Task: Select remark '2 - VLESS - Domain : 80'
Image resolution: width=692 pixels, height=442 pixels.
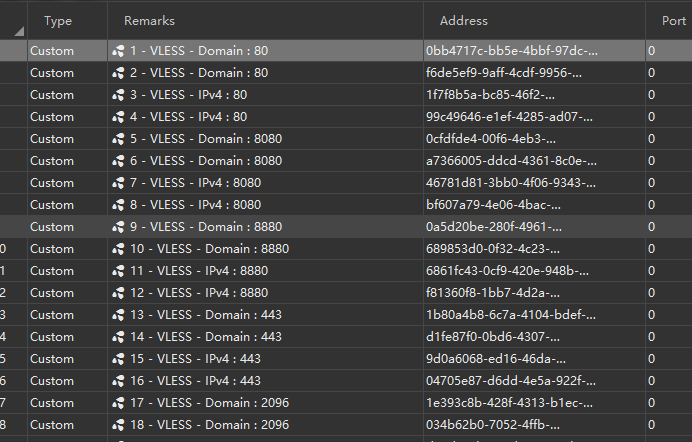Action: click(199, 73)
